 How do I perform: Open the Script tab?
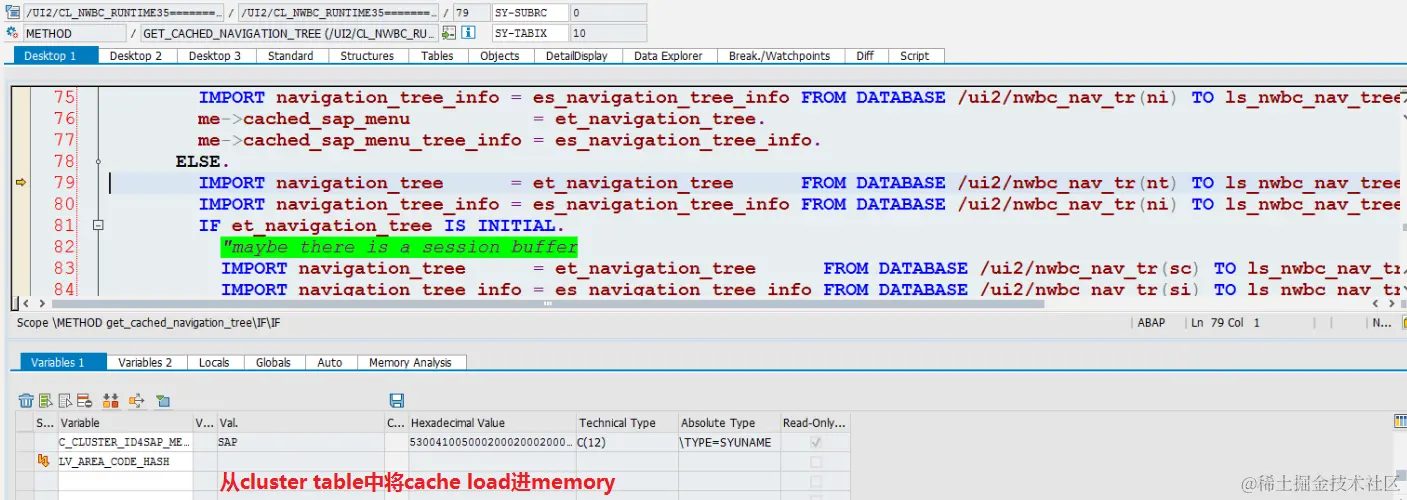pyautogui.click(x=914, y=56)
